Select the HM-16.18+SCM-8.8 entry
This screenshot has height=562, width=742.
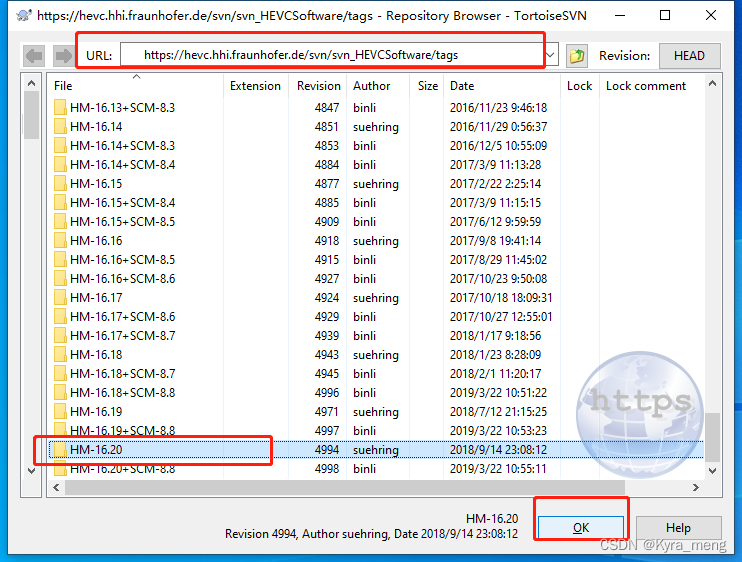tap(123, 392)
